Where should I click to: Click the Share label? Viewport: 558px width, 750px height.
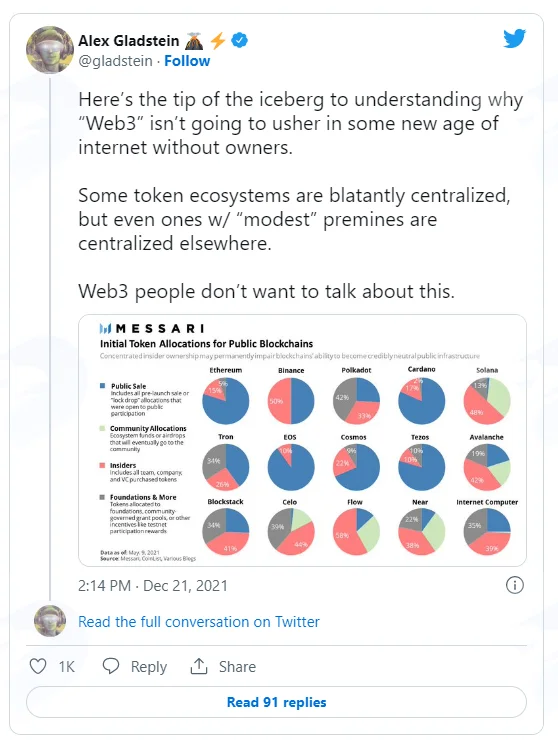pos(237,667)
